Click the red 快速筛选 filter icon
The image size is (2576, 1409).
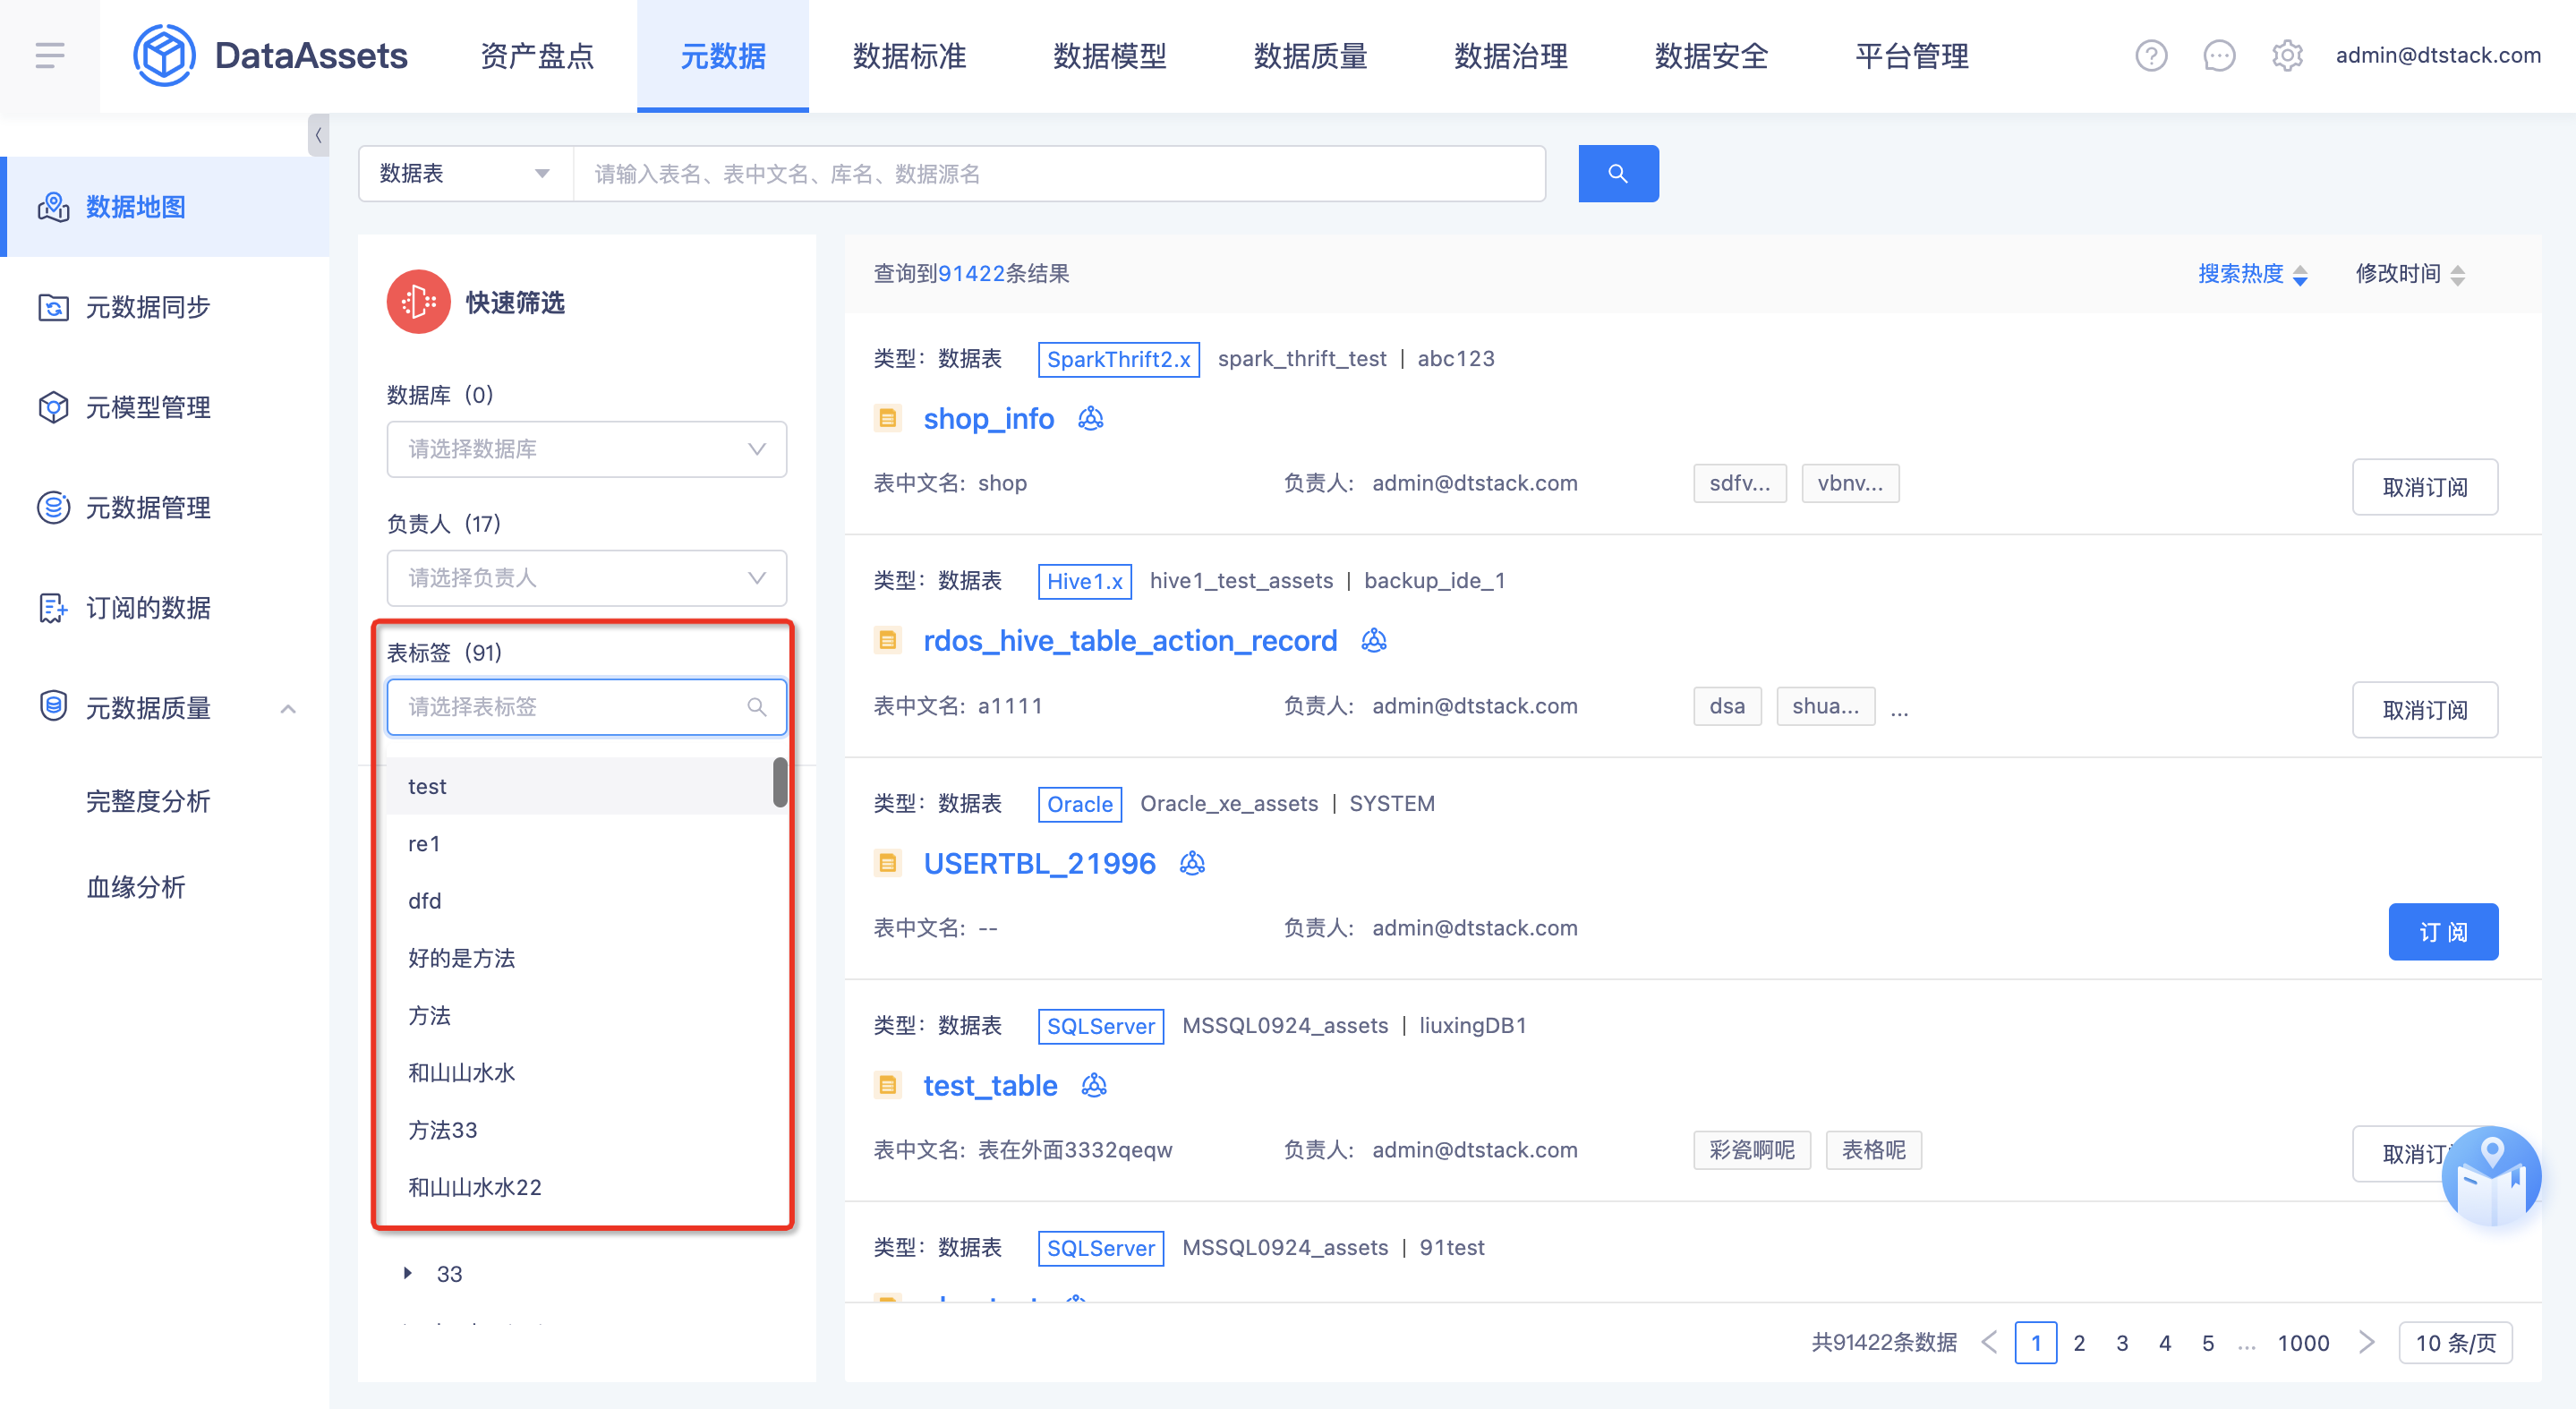pos(418,302)
